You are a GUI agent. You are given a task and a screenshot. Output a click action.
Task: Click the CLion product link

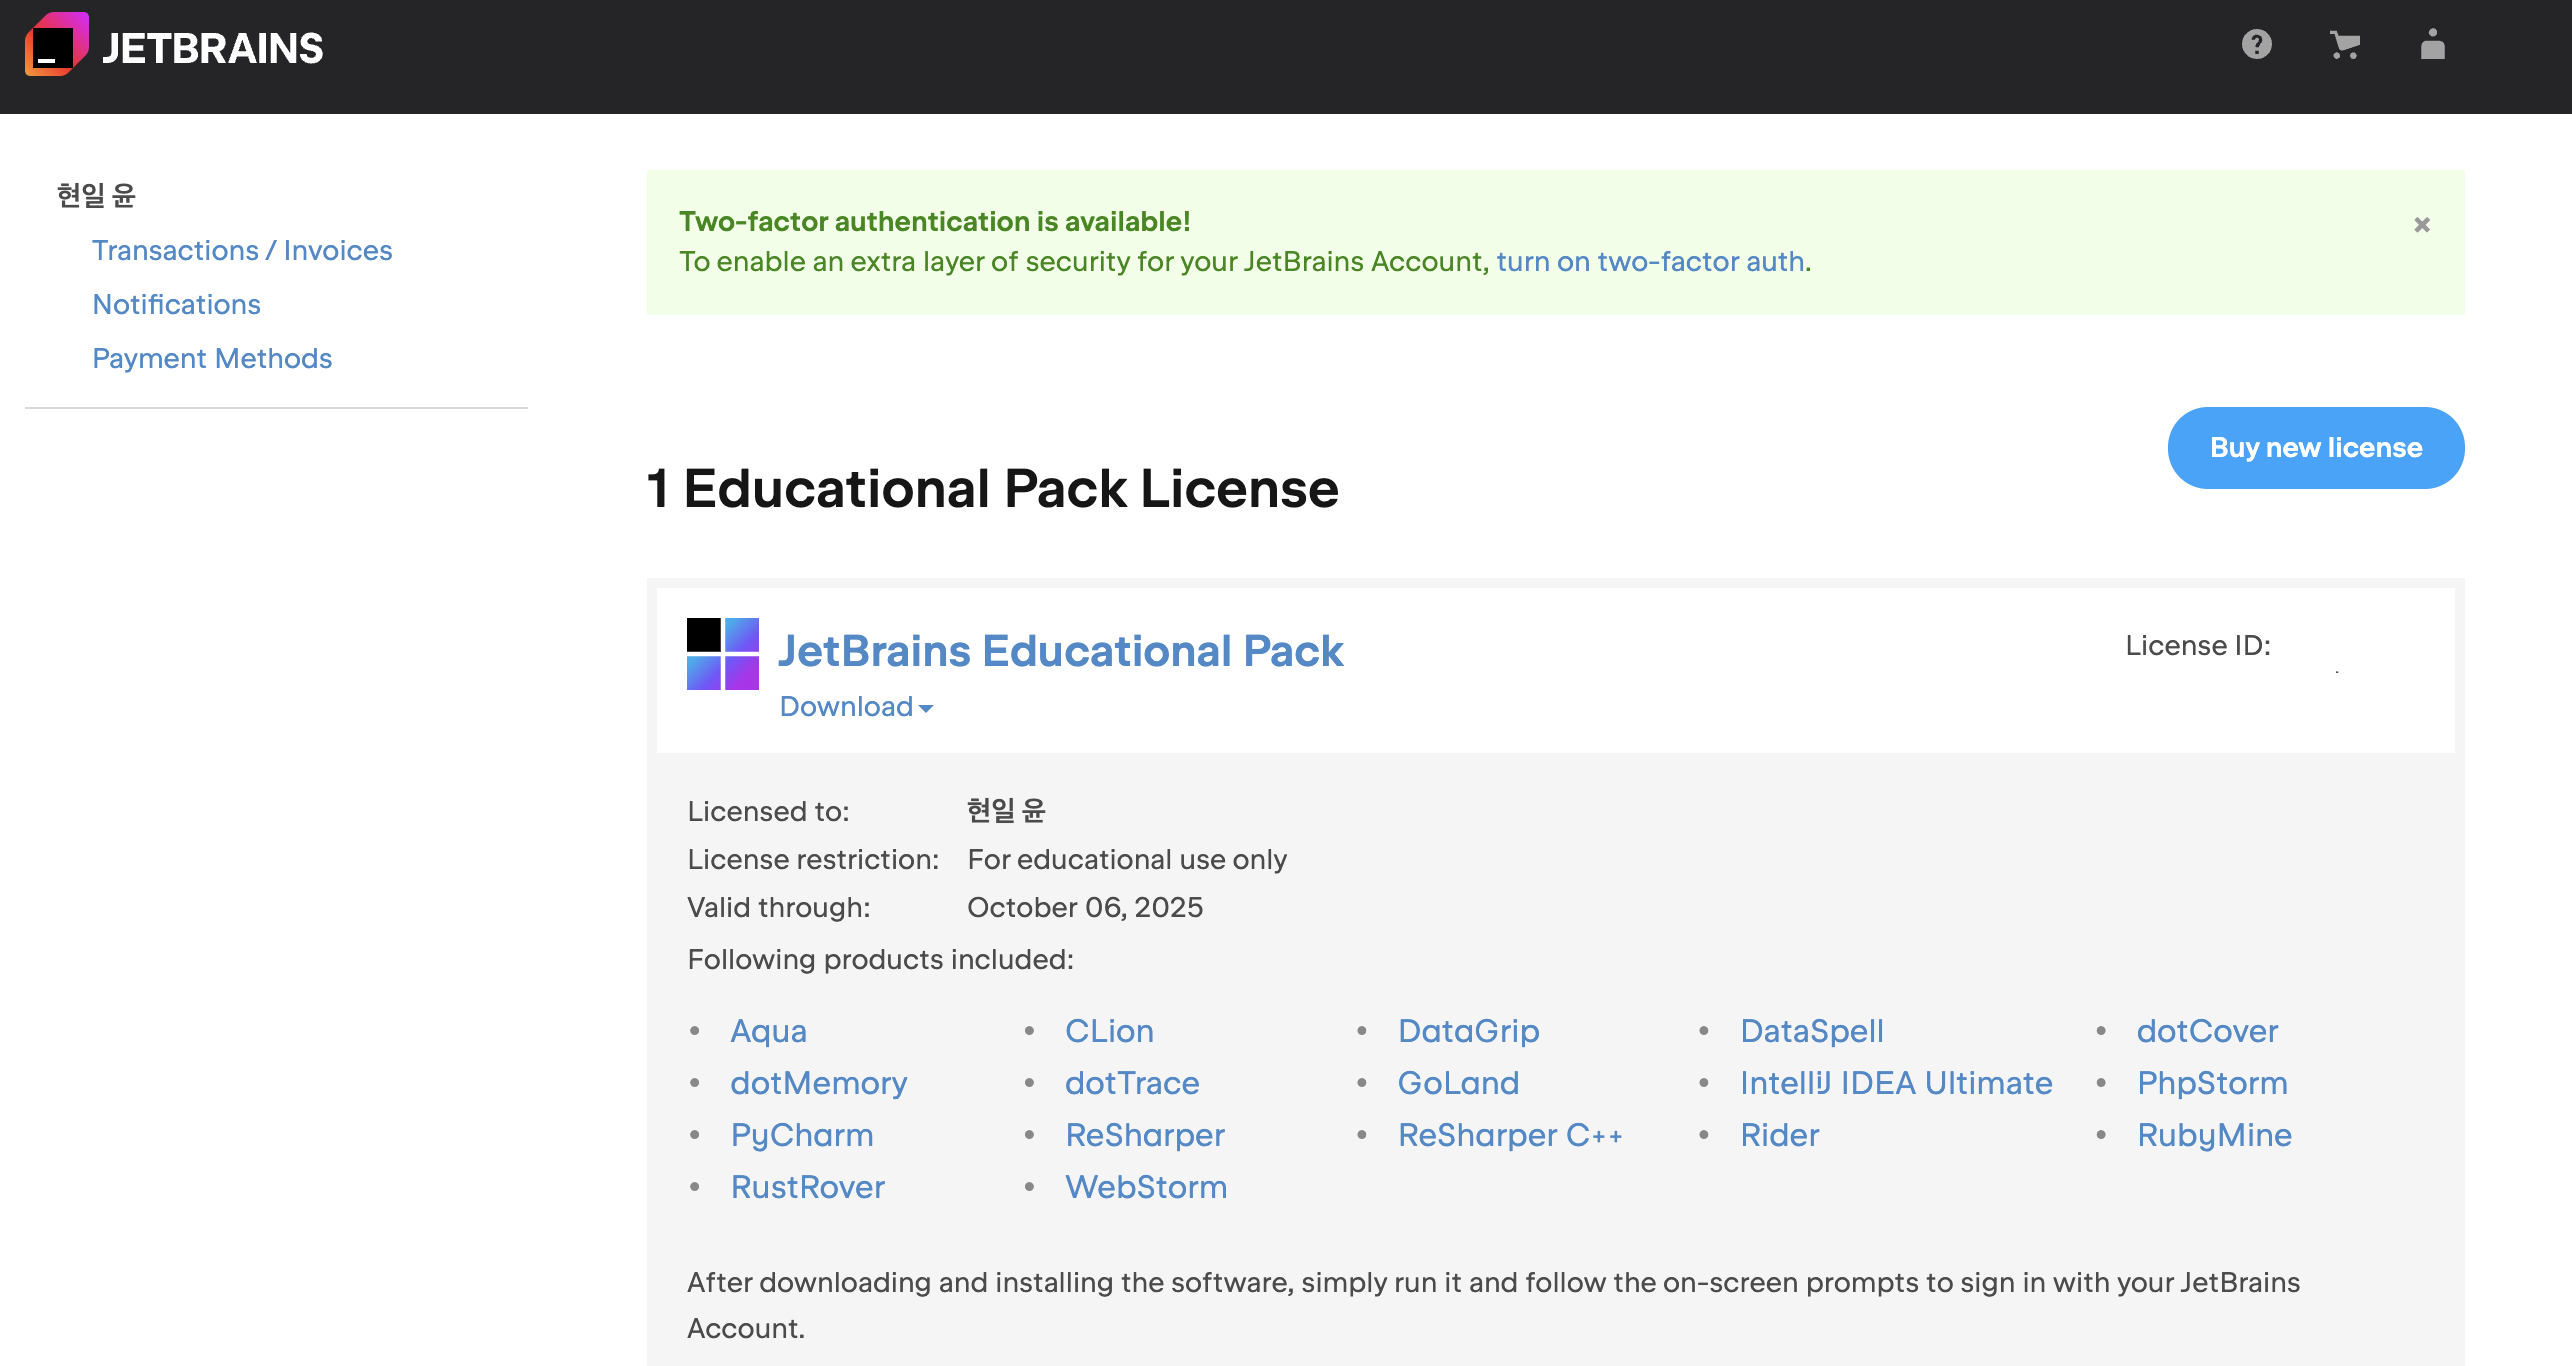pos(1108,1031)
